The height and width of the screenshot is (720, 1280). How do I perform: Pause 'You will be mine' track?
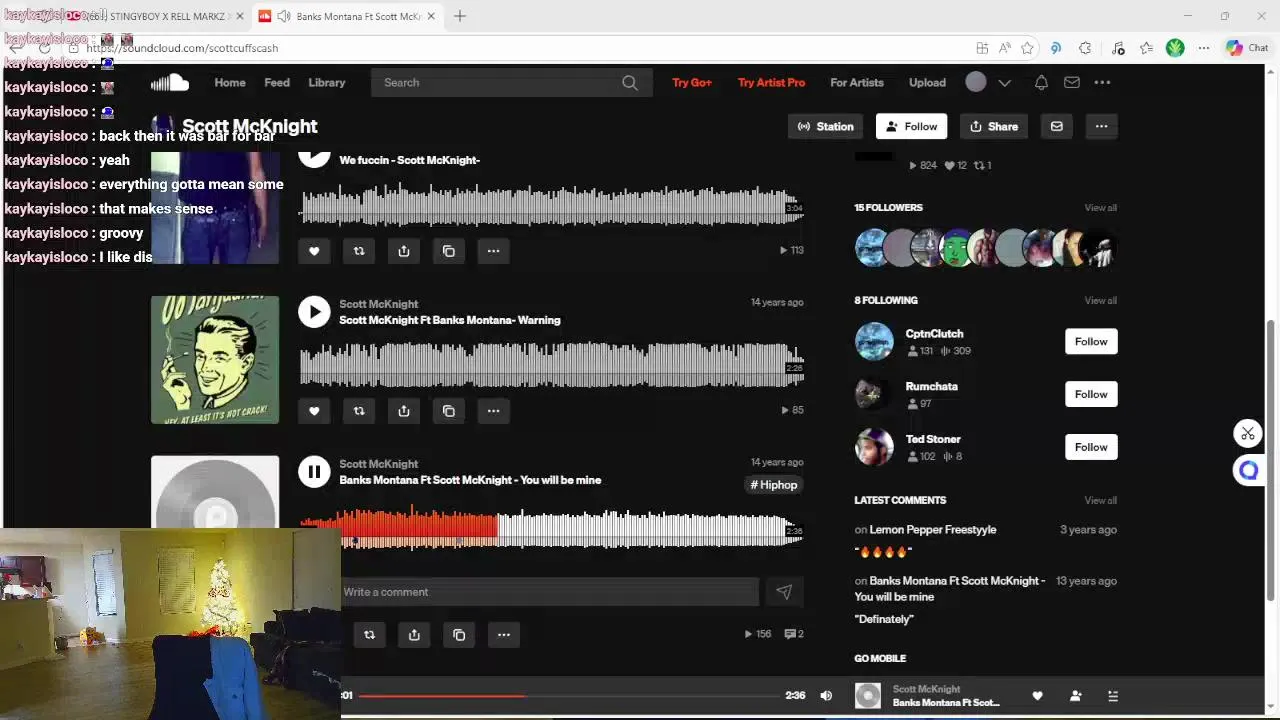314,472
